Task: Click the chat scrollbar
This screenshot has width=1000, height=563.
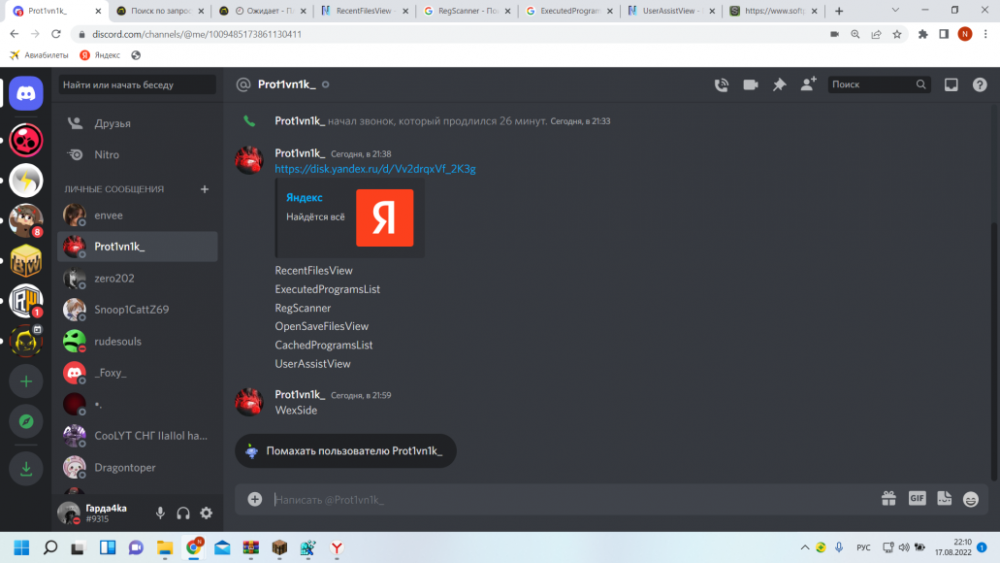Action: (x=993, y=351)
